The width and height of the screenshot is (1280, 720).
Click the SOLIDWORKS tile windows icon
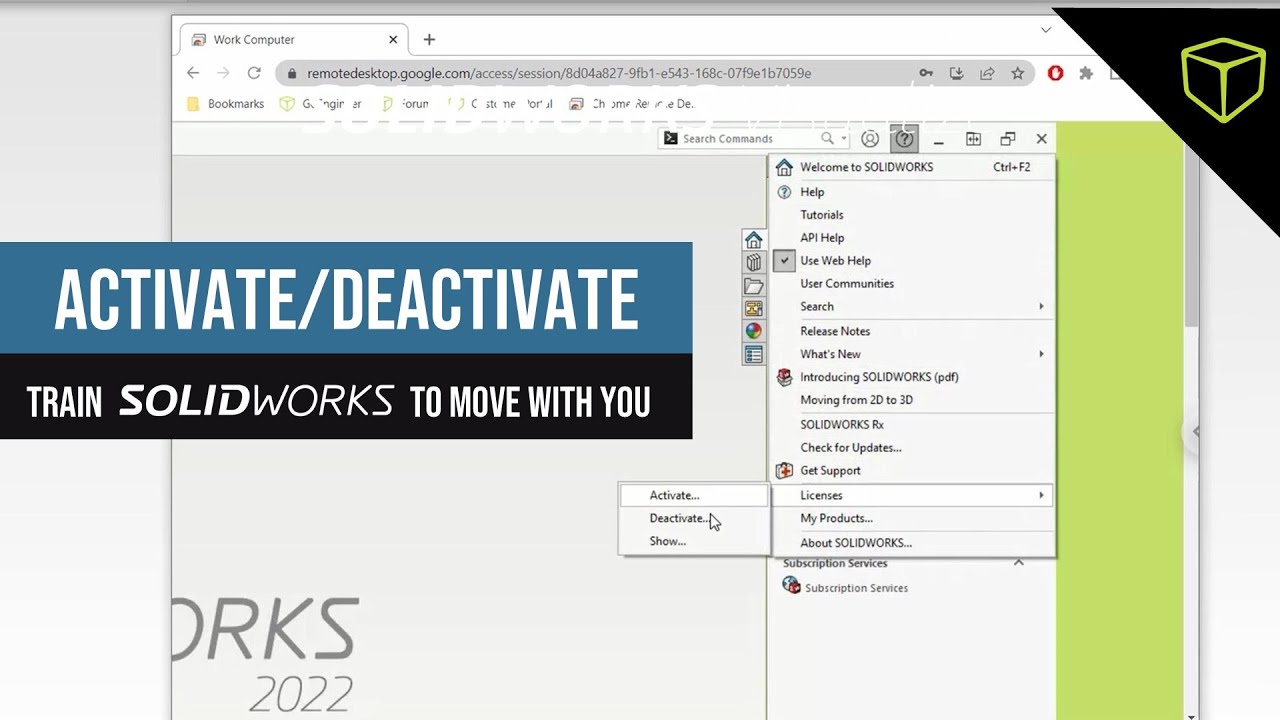tap(973, 139)
